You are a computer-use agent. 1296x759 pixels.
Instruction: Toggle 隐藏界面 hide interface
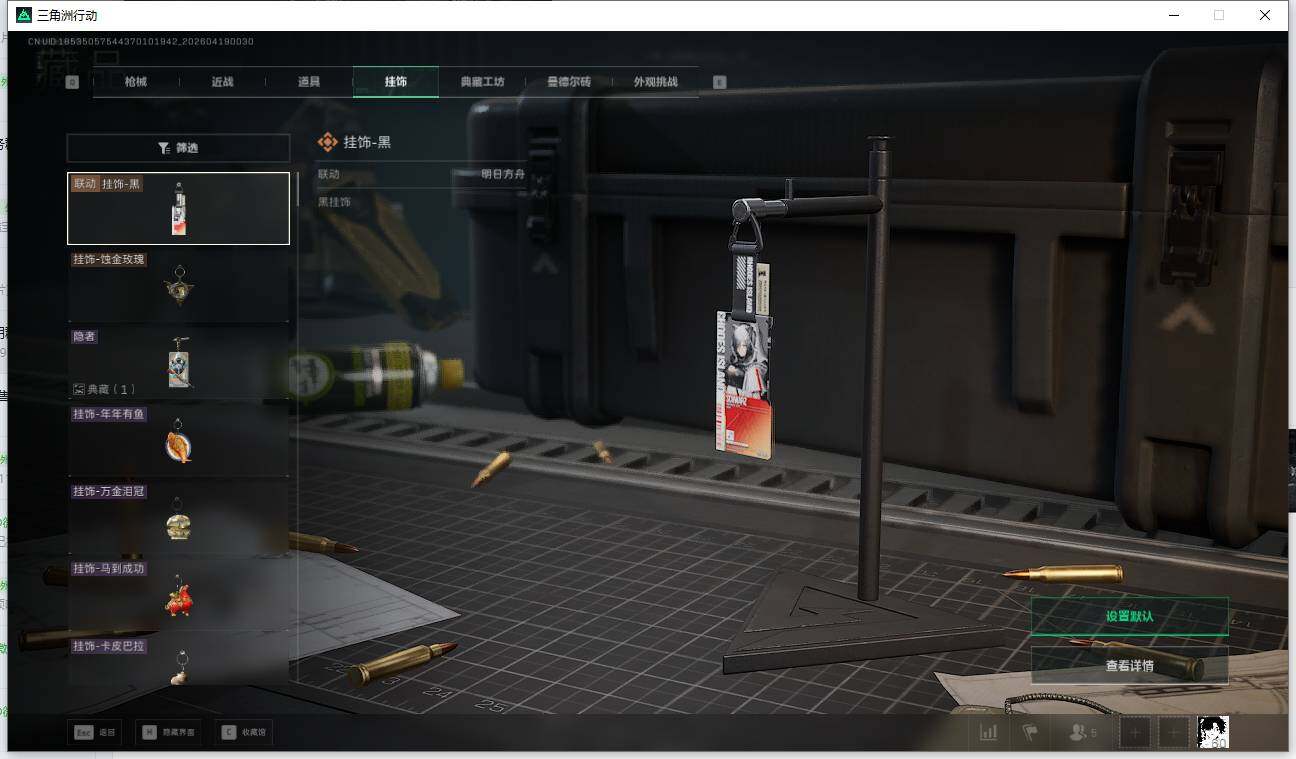click(x=168, y=733)
